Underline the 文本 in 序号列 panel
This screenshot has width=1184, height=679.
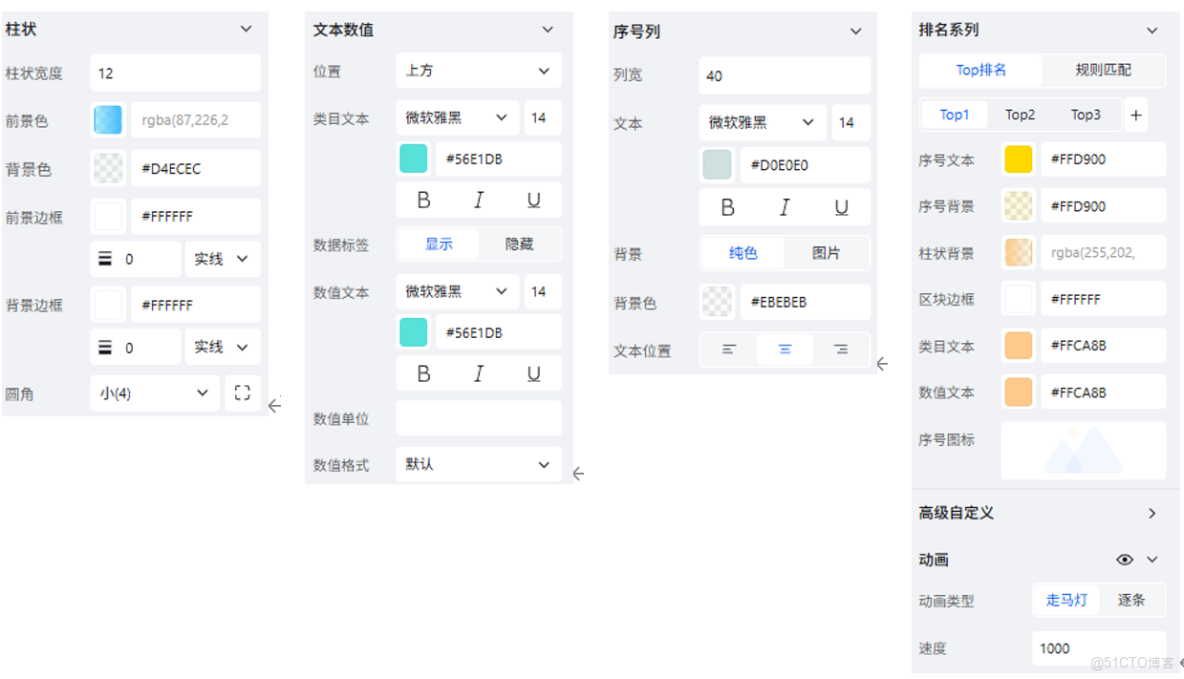click(841, 207)
